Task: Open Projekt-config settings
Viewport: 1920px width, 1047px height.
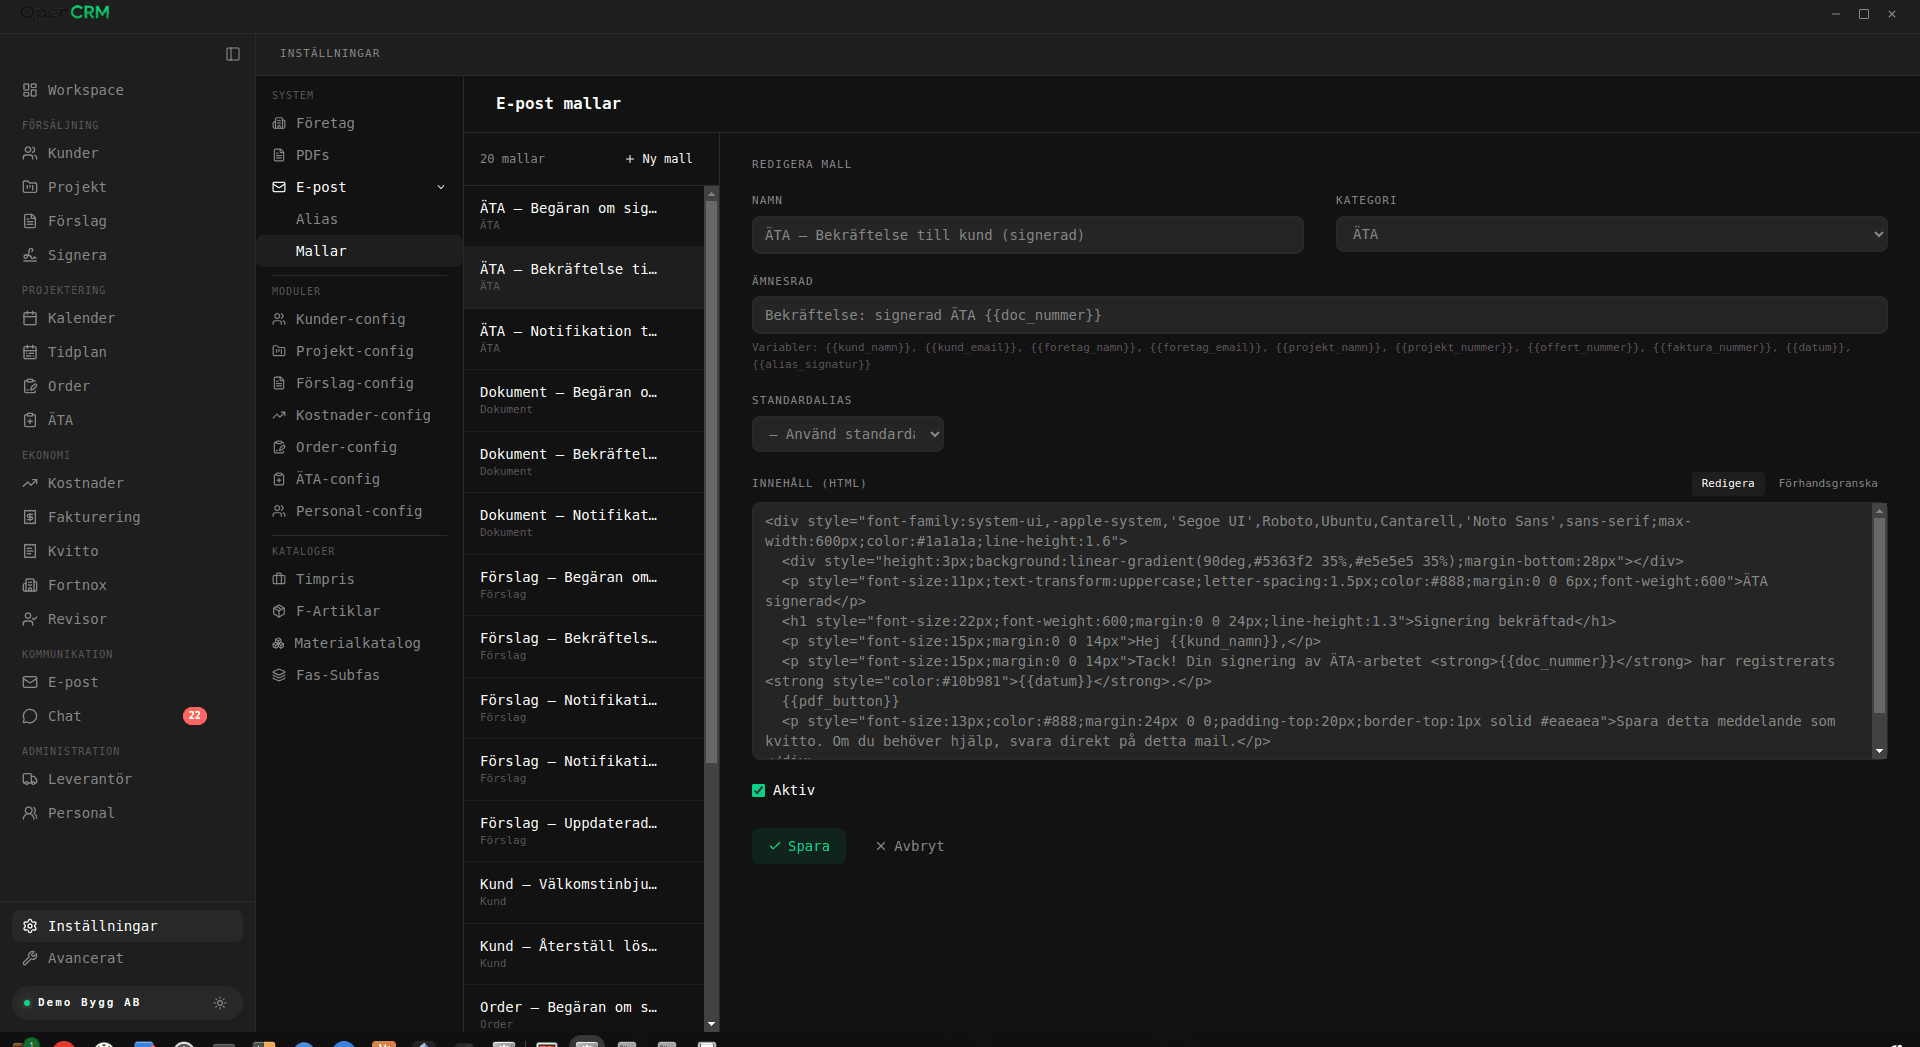Action: (354, 351)
